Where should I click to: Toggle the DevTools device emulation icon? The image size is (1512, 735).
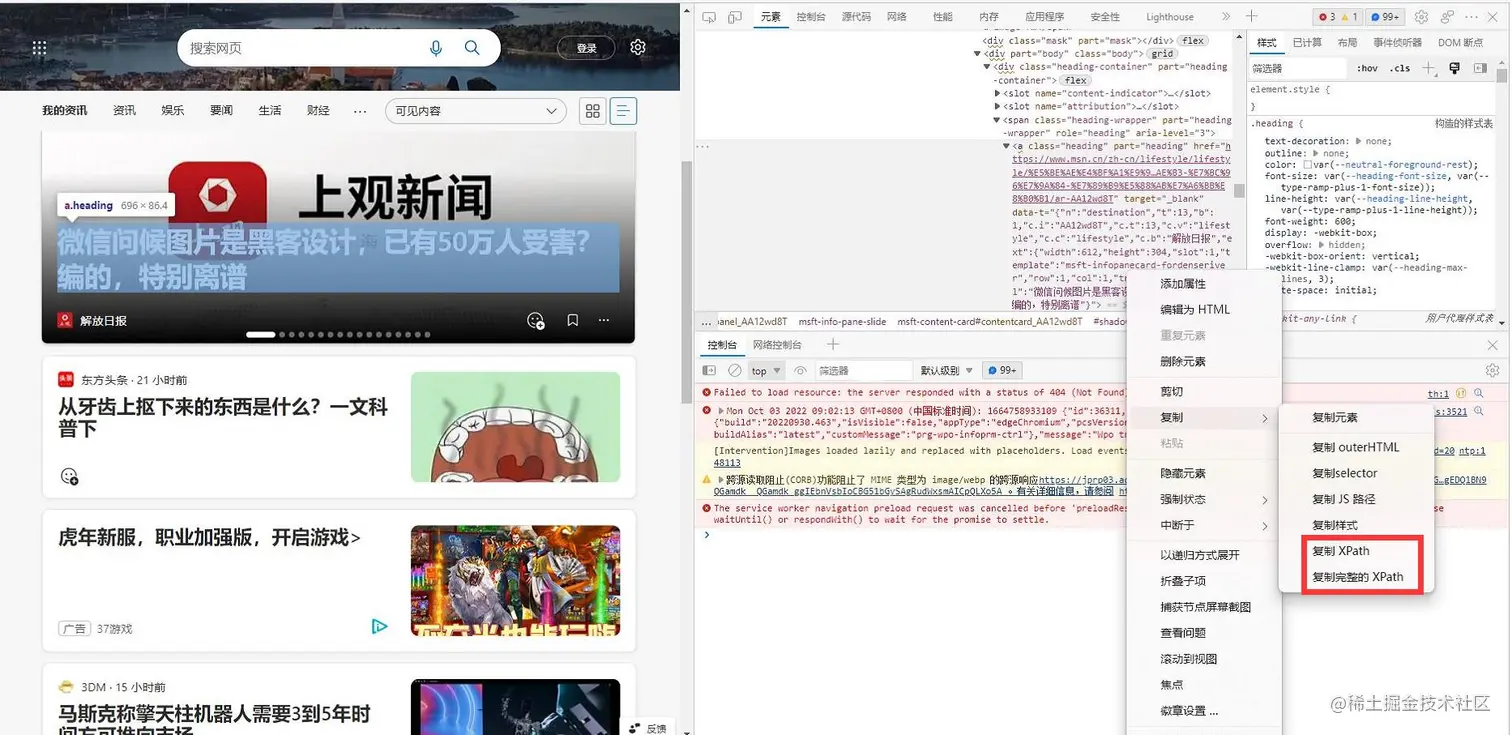(x=735, y=17)
